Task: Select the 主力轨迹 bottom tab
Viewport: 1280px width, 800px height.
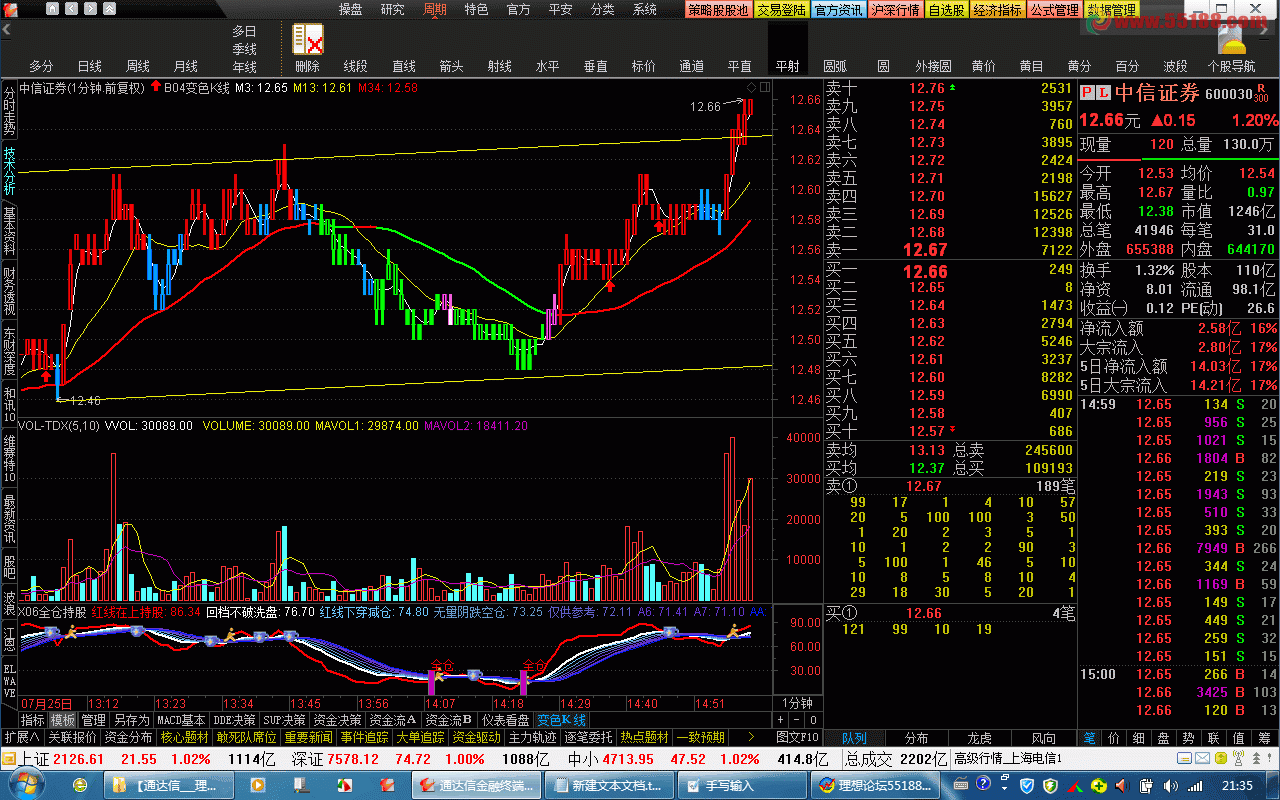Action: point(532,738)
